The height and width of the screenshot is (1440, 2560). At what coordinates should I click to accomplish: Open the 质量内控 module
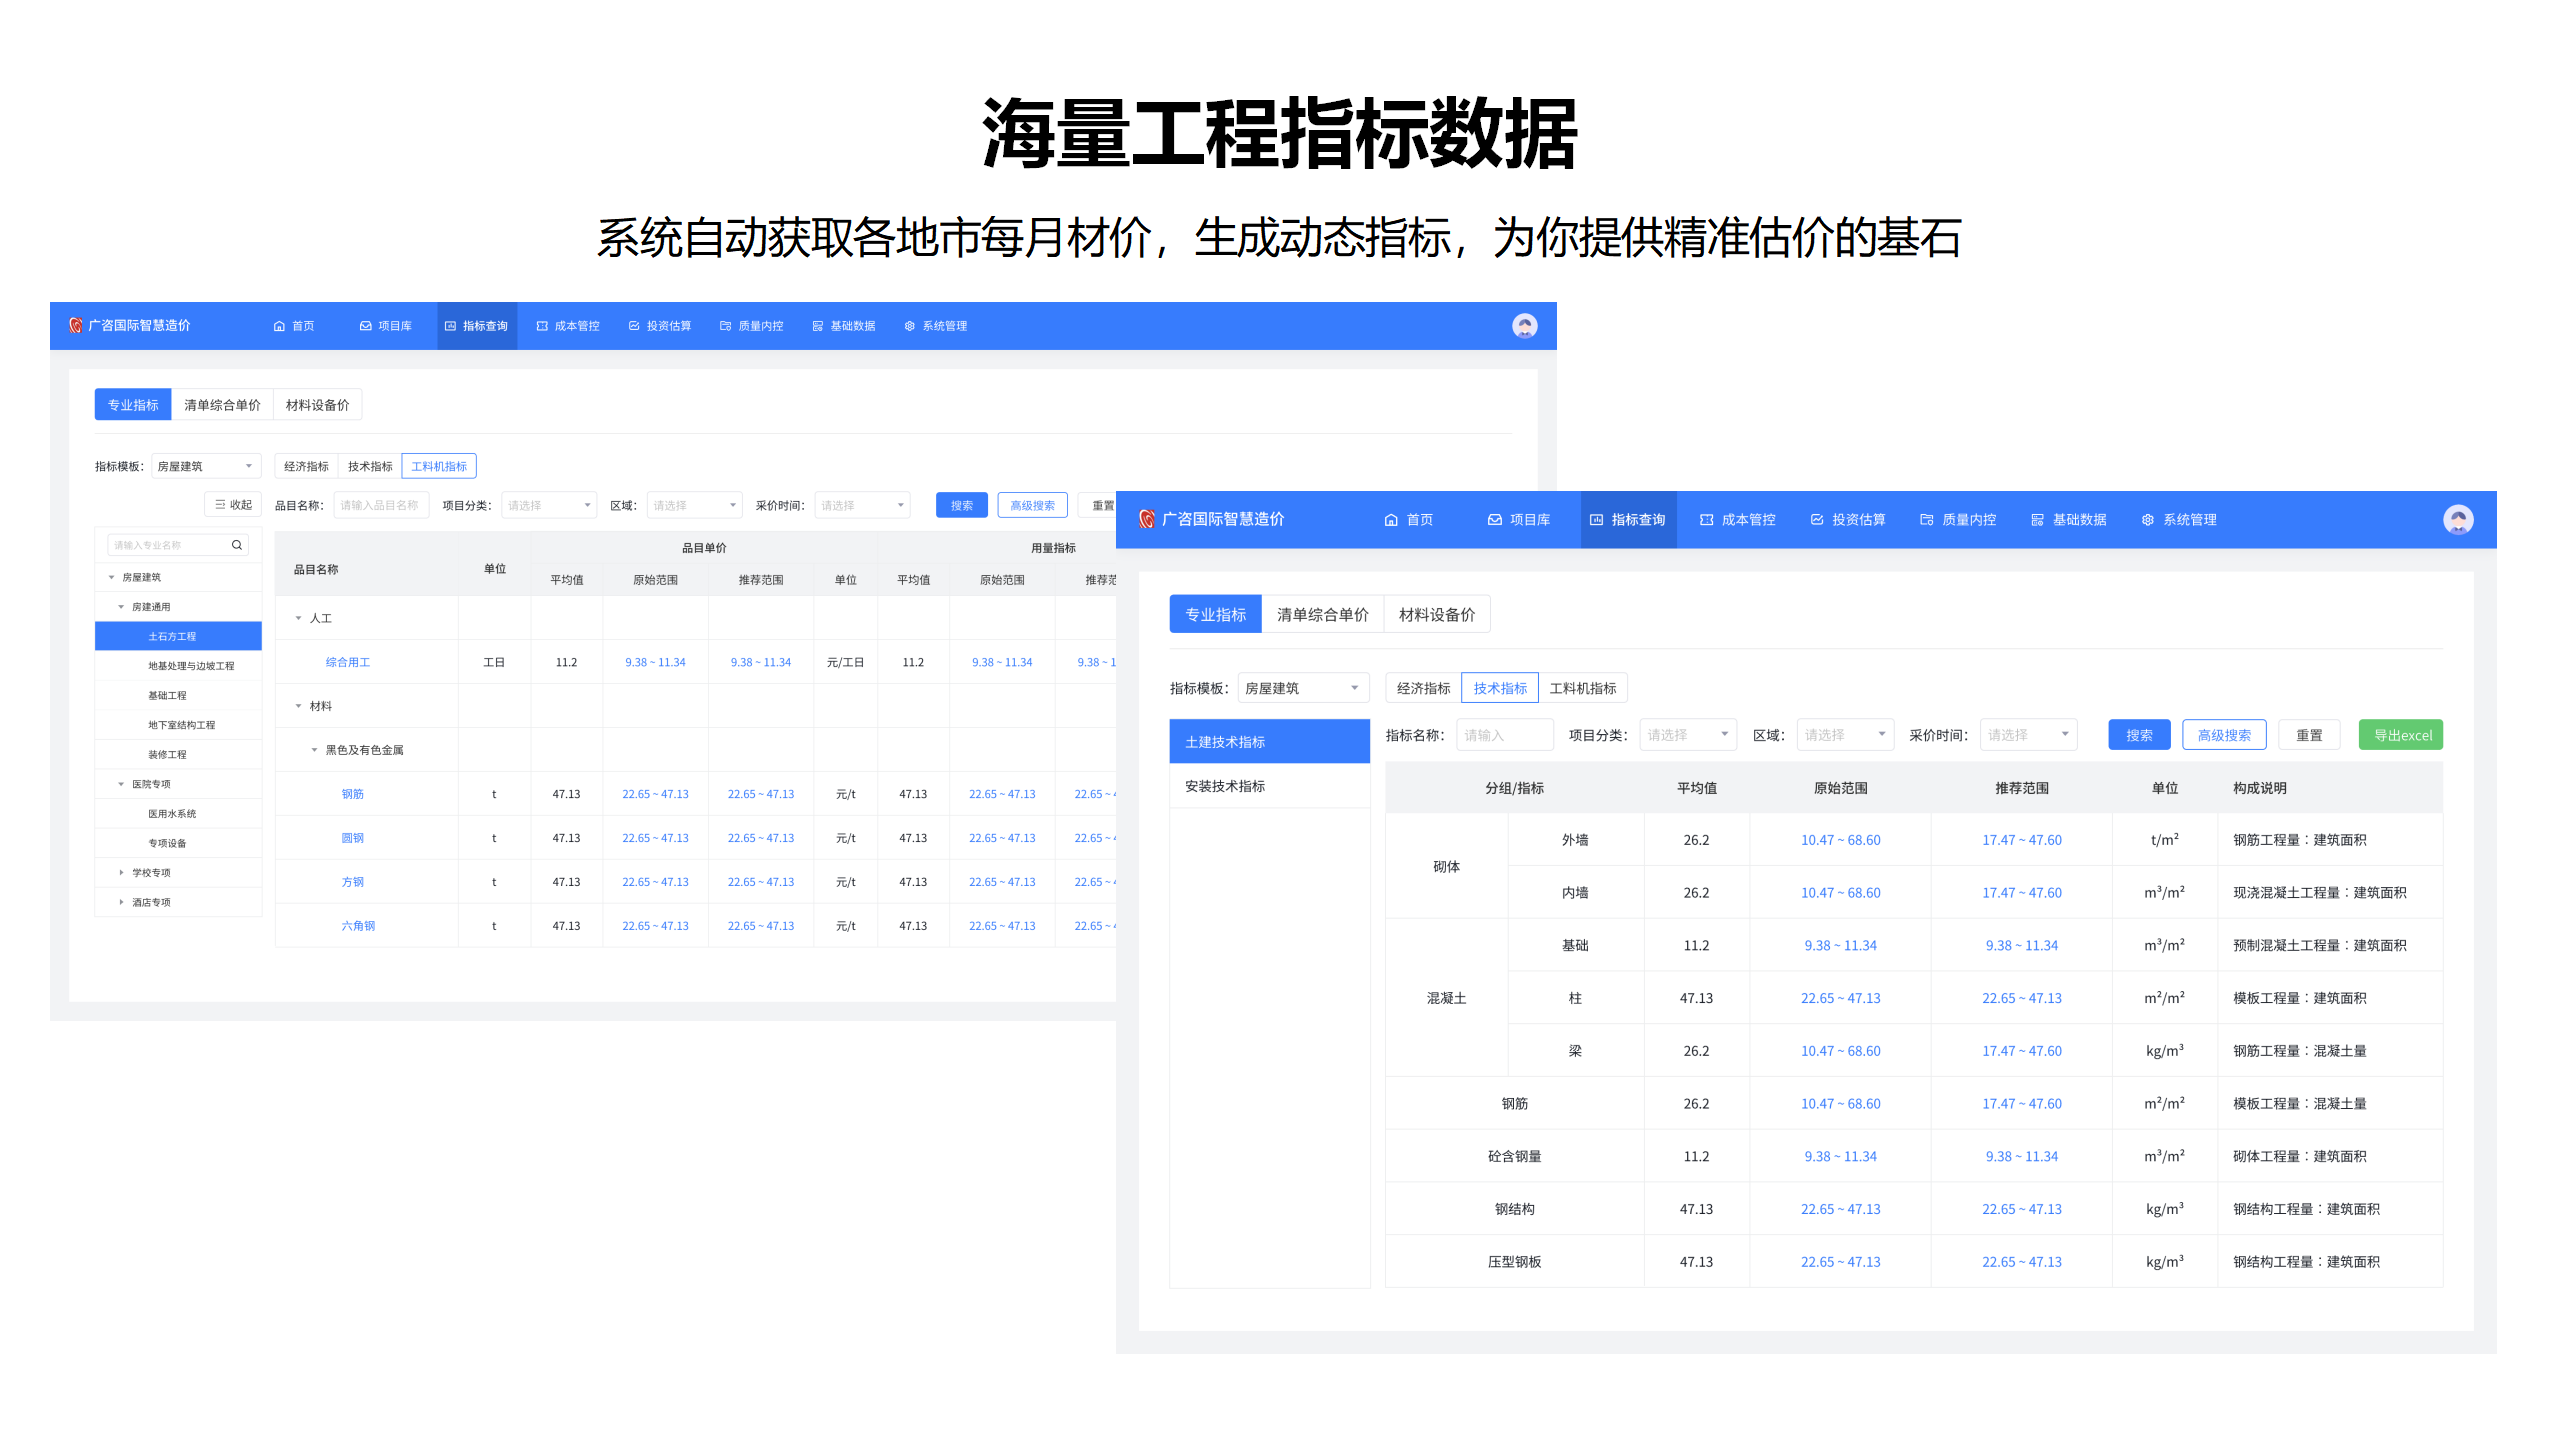tap(1966, 519)
